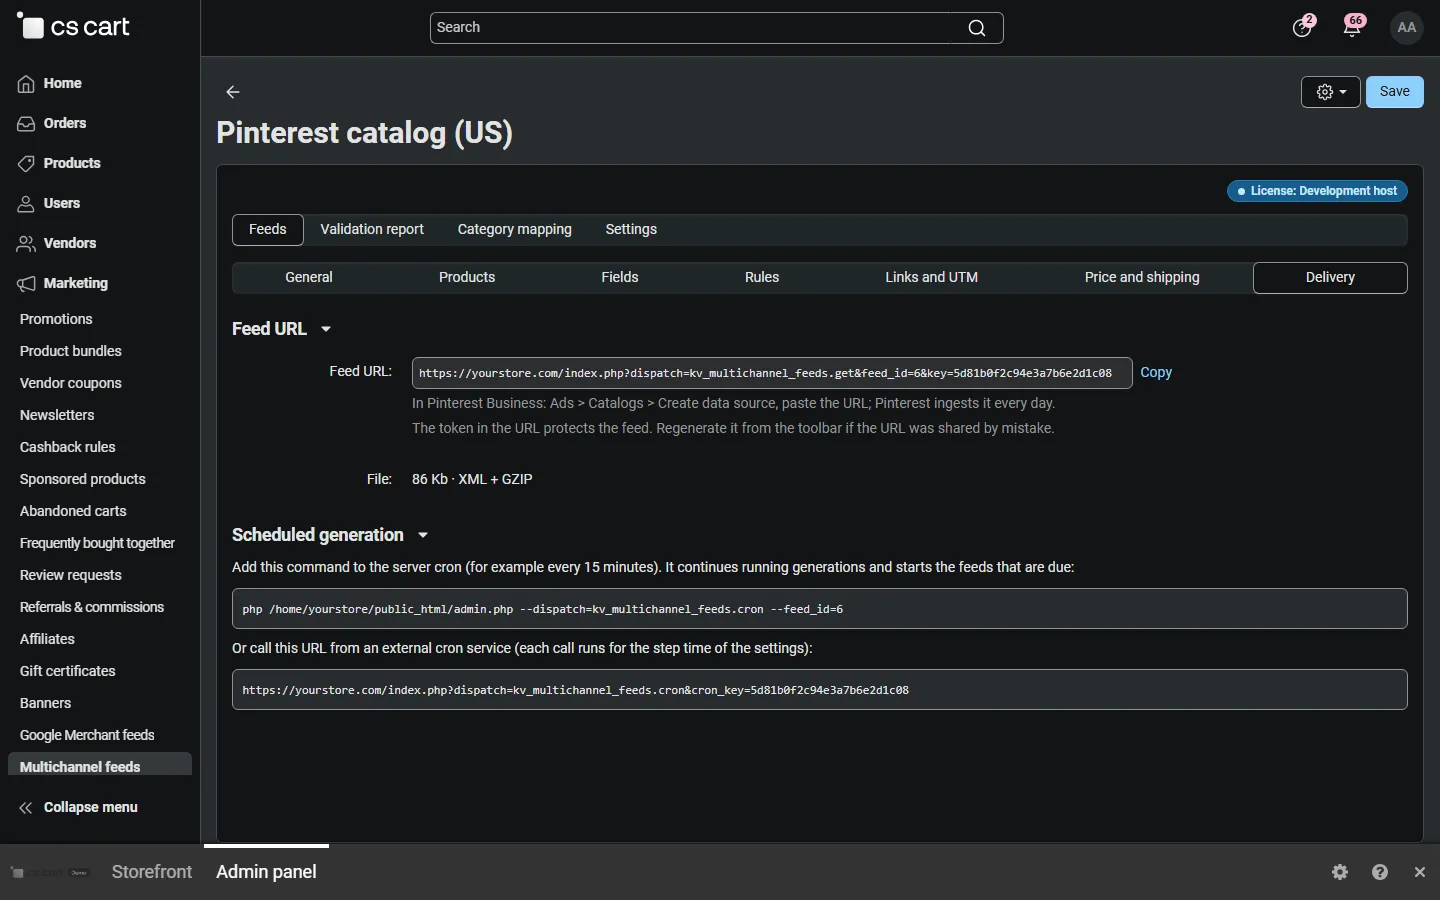The width and height of the screenshot is (1440, 900).
Task: Open Price and shipping sub-tab
Action: [1142, 277]
